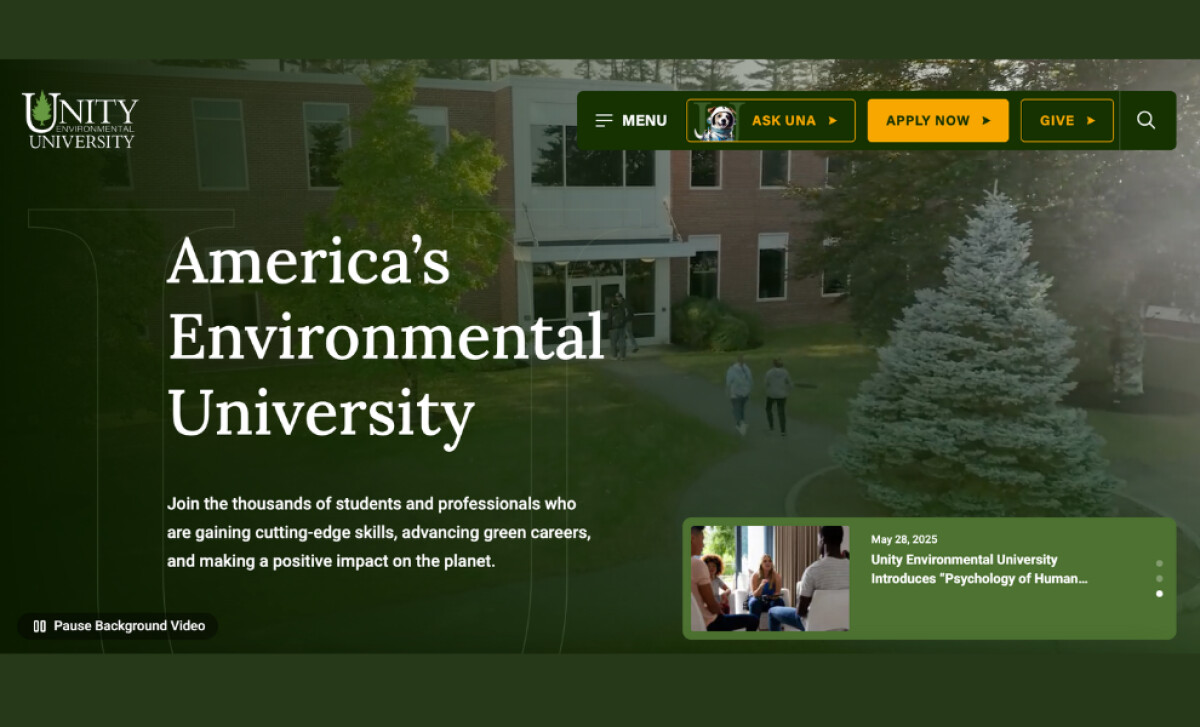Open the news card photo thumbnail
1200x727 pixels.
point(770,578)
